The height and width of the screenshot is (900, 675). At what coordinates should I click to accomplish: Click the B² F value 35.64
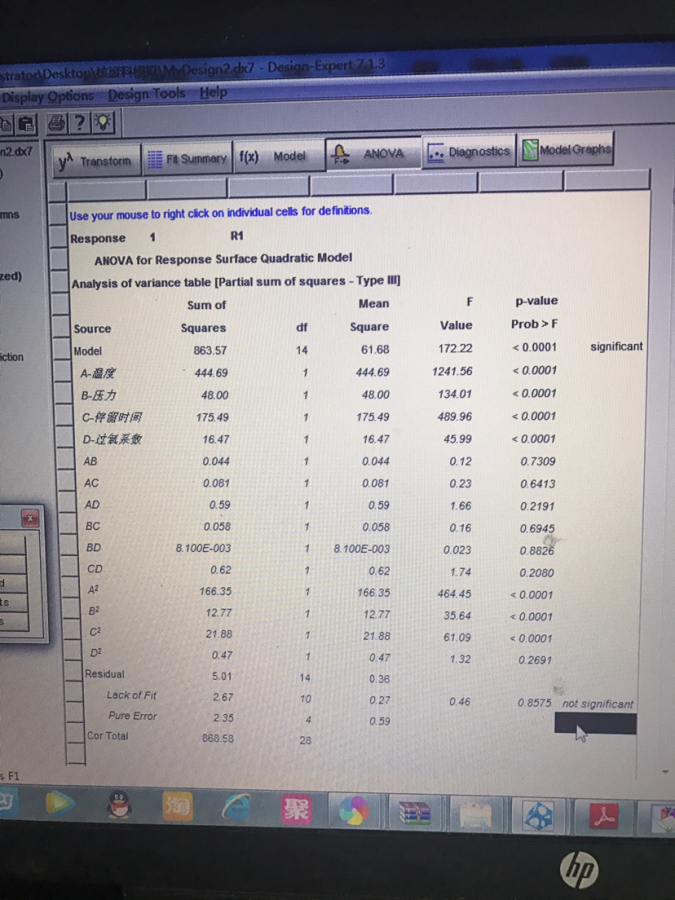(x=457, y=615)
